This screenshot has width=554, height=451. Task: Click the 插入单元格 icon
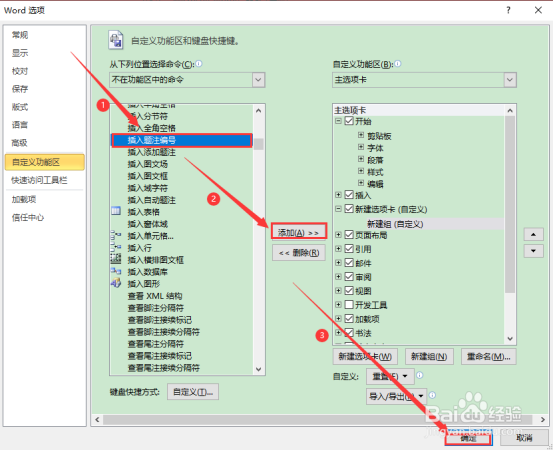pos(116,235)
